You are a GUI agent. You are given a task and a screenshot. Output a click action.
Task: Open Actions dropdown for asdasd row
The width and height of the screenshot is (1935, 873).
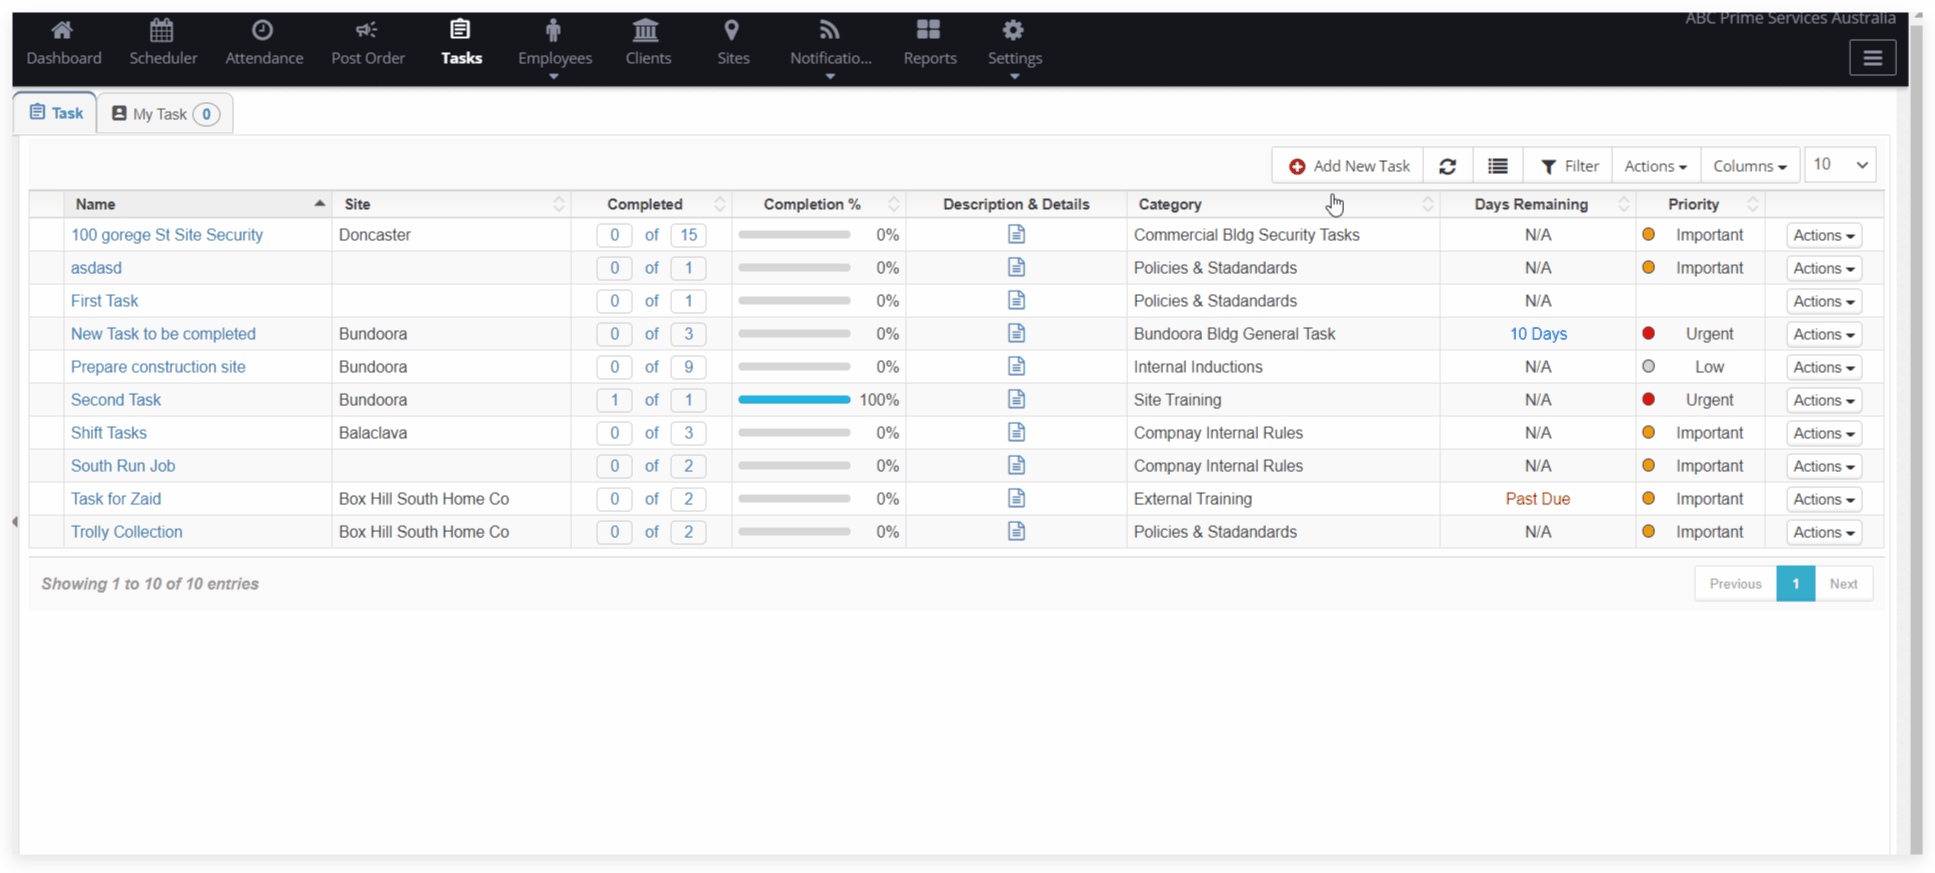tap(1824, 268)
